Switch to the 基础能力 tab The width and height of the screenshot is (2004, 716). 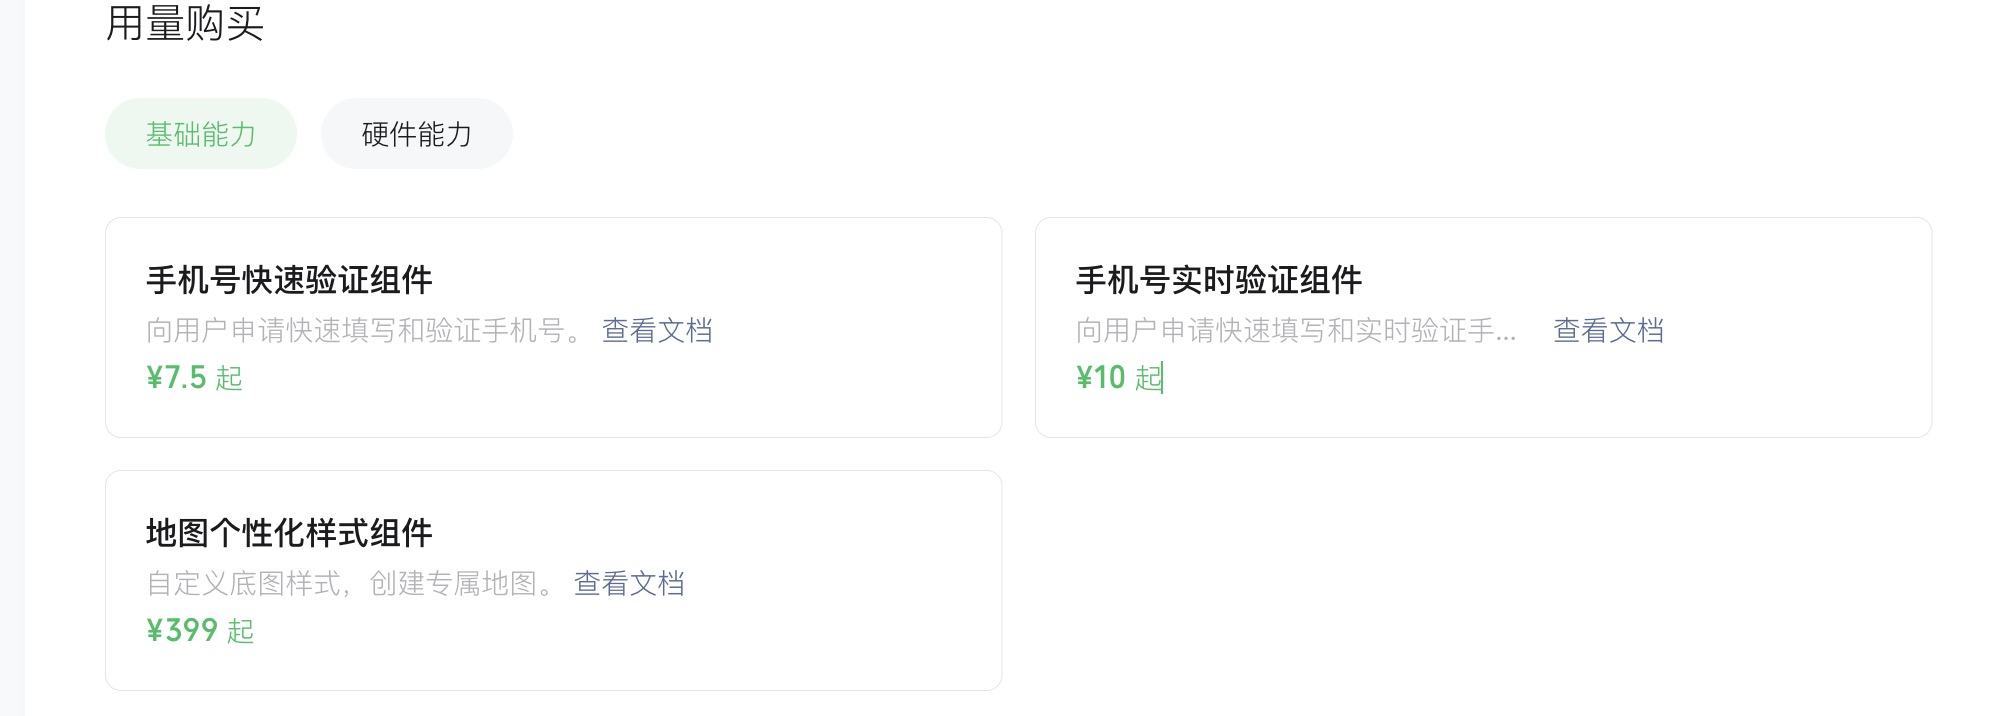tap(201, 134)
